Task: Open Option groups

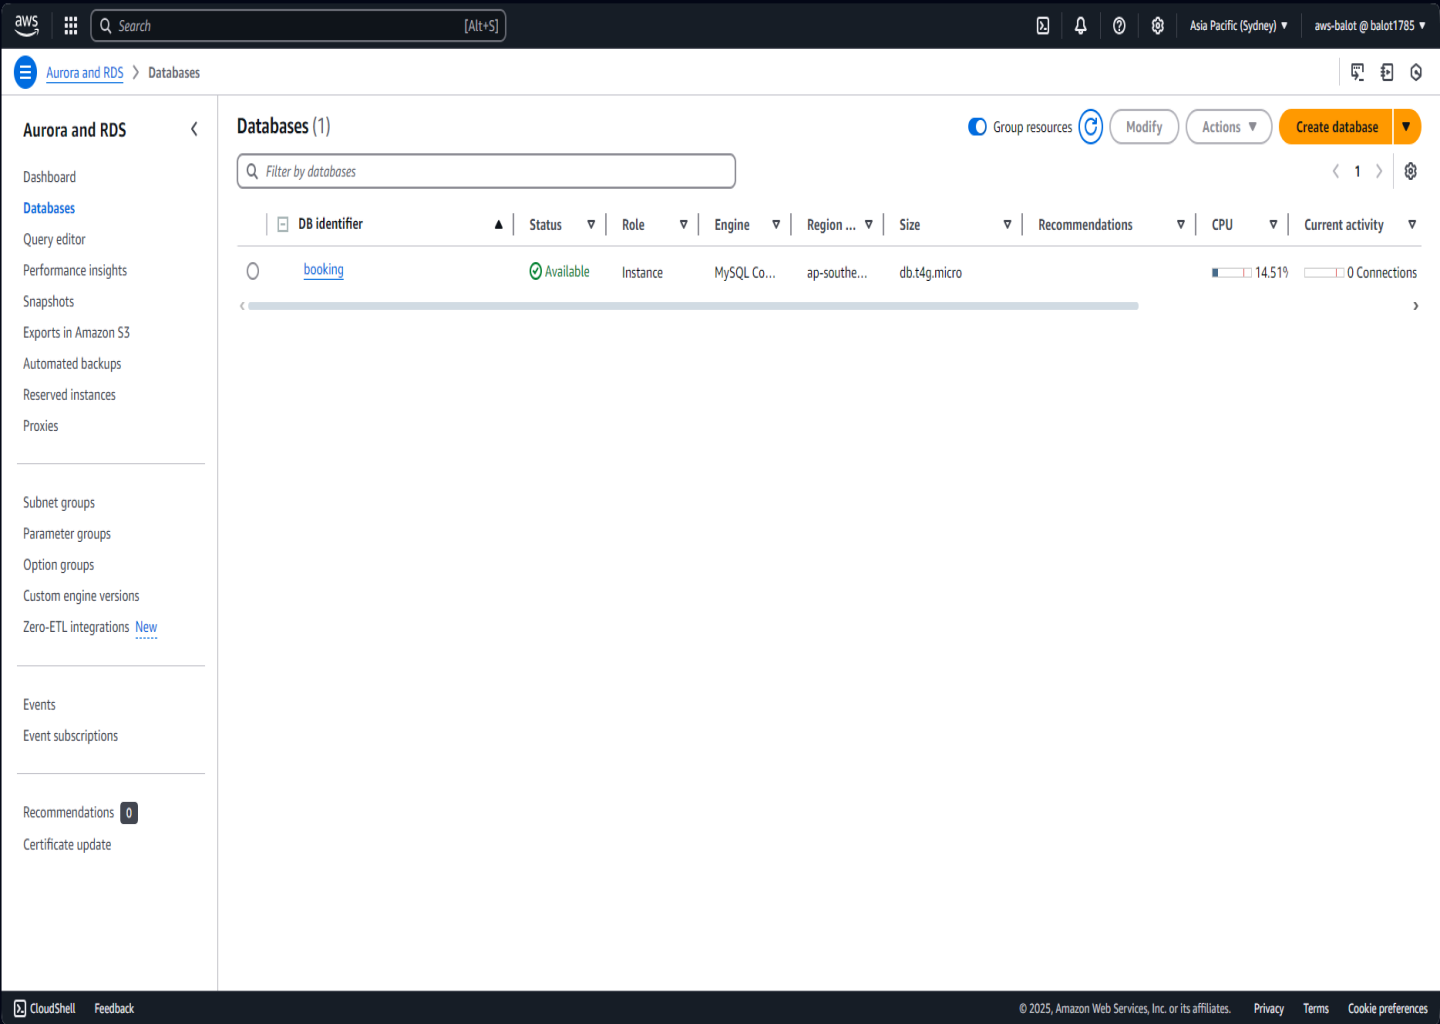Action: (59, 564)
